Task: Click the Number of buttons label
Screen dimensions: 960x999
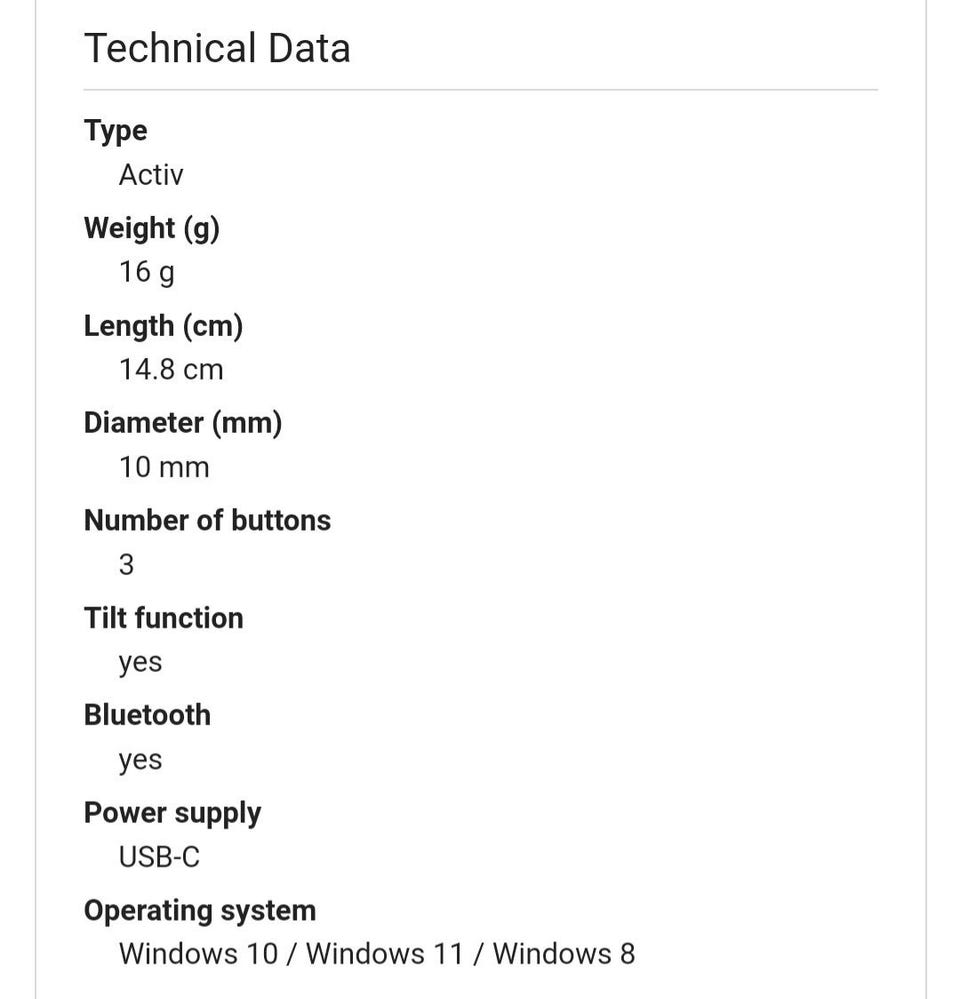Action: coord(207,520)
